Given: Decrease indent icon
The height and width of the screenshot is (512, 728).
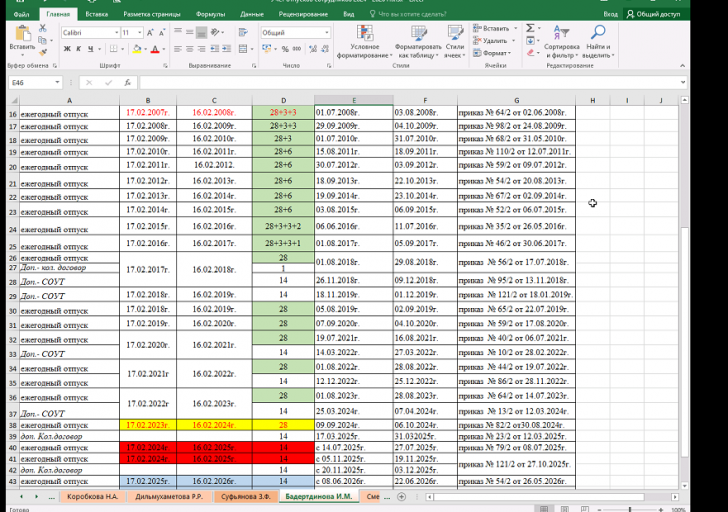Looking at the screenshot, I should click(x=214, y=49).
